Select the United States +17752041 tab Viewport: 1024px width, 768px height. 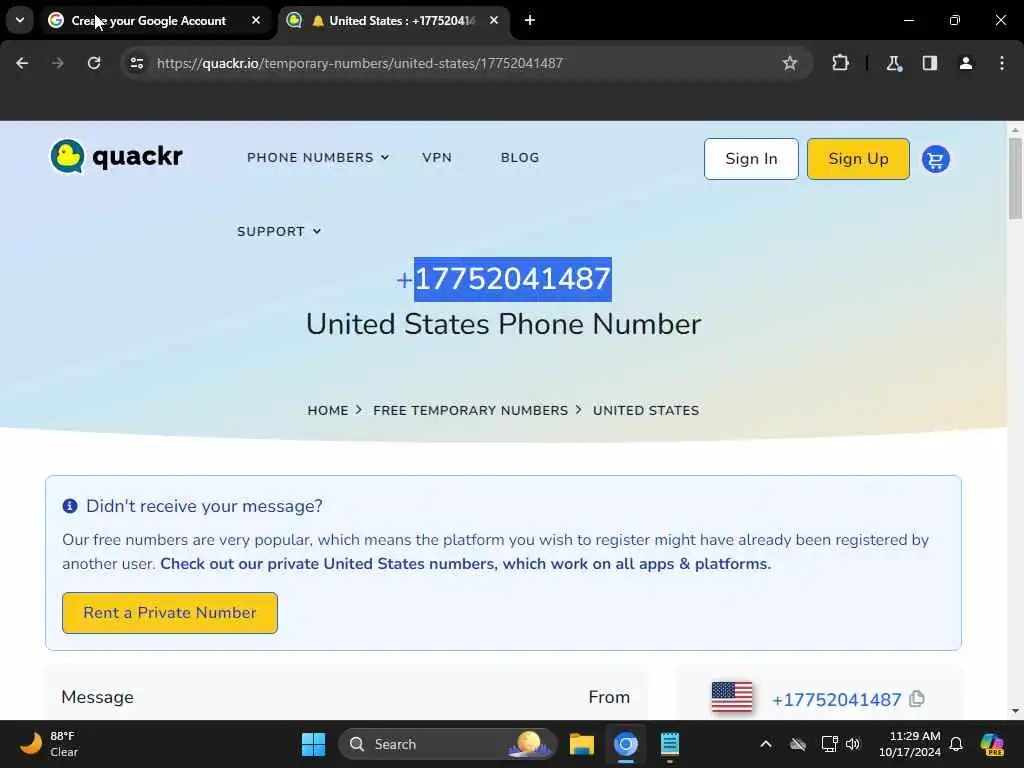[392, 20]
